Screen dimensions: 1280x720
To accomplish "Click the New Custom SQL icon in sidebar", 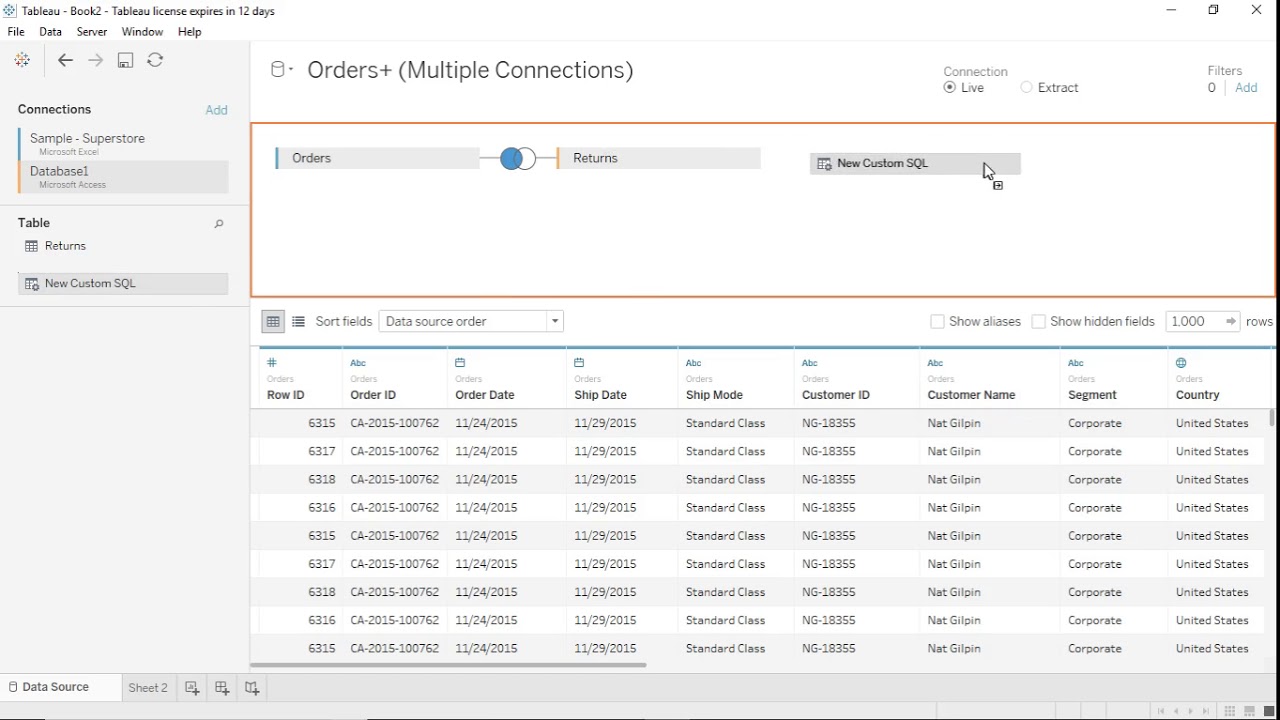I will coord(31,284).
